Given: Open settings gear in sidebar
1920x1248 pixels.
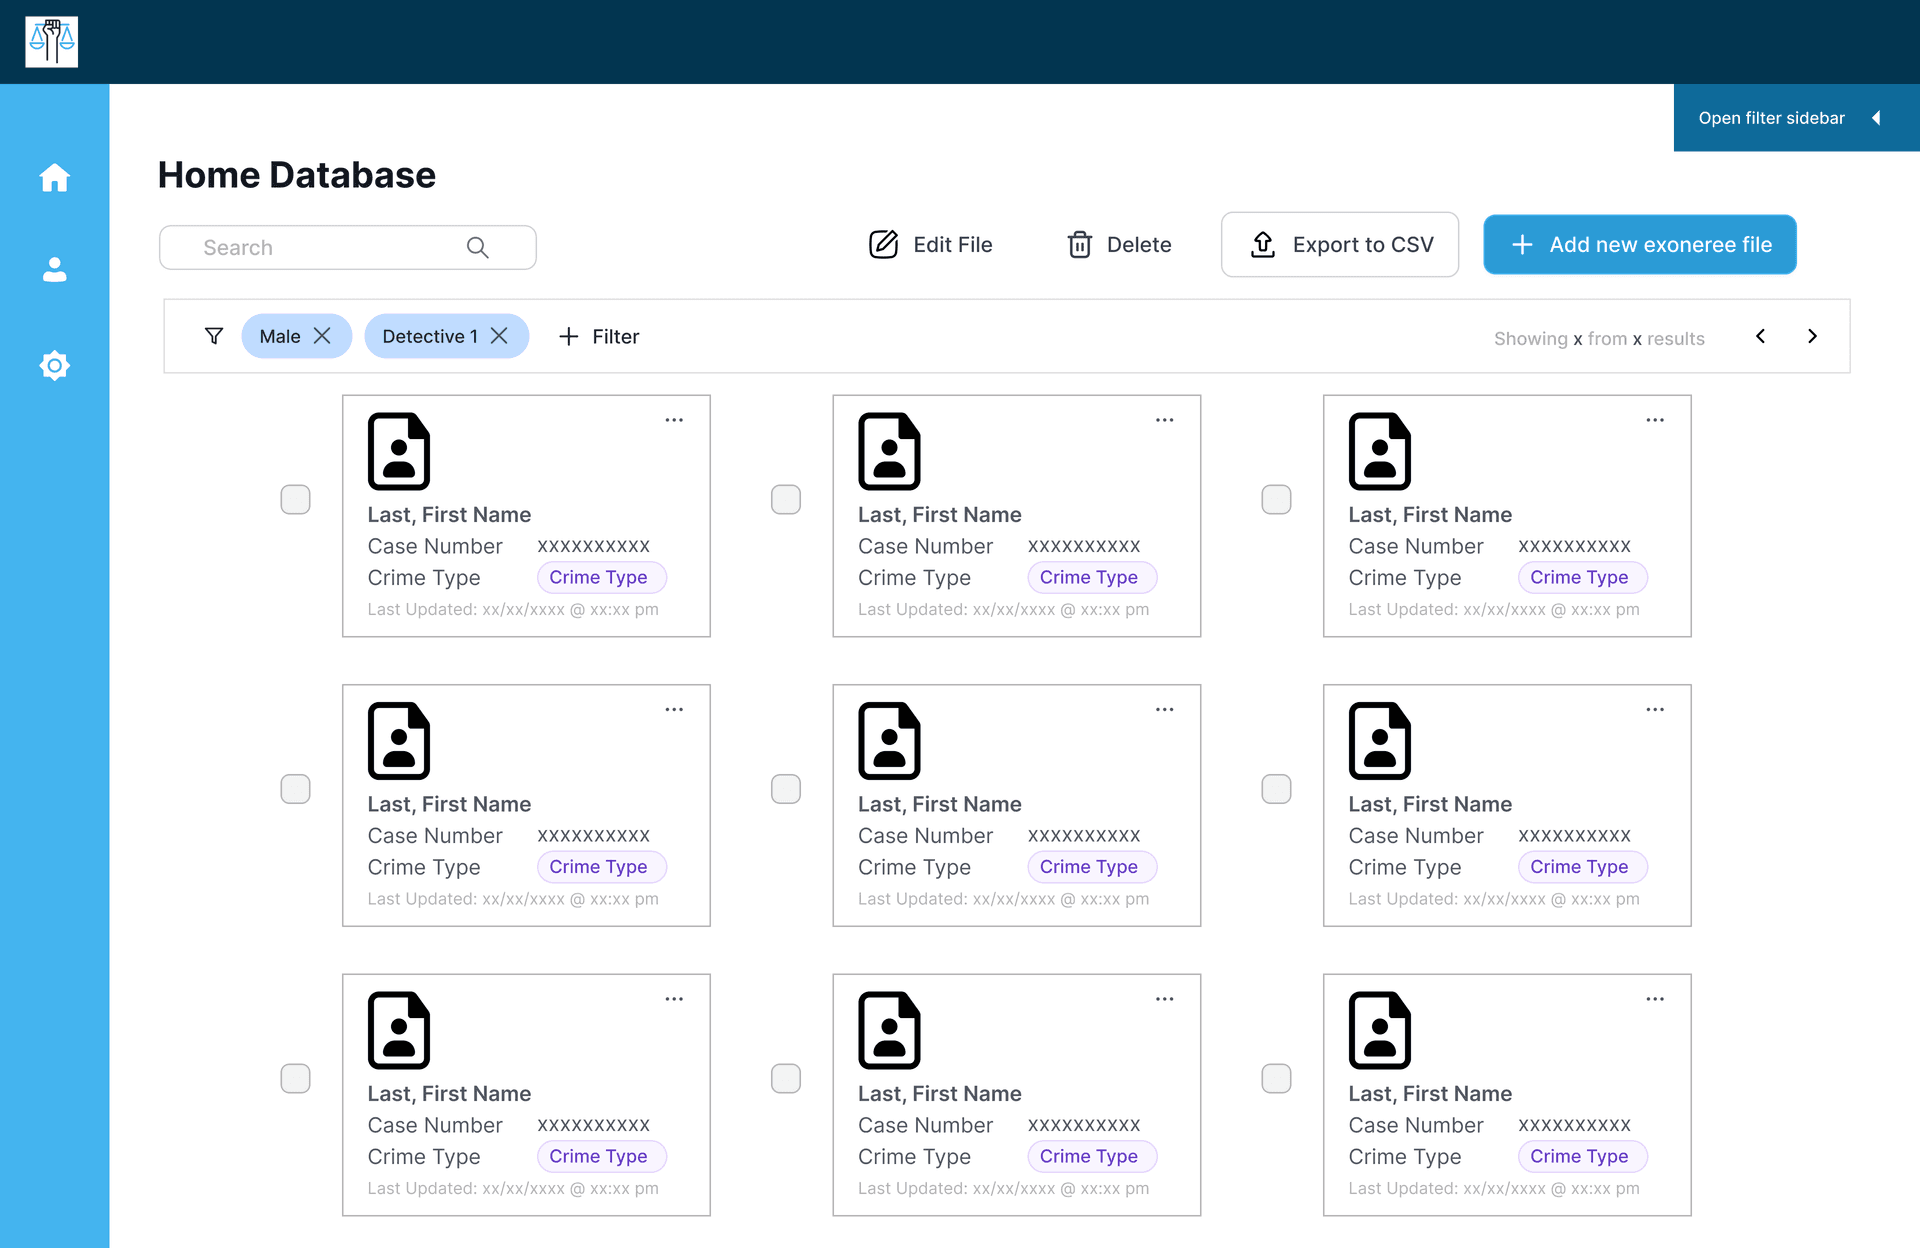Looking at the screenshot, I should click(x=54, y=365).
